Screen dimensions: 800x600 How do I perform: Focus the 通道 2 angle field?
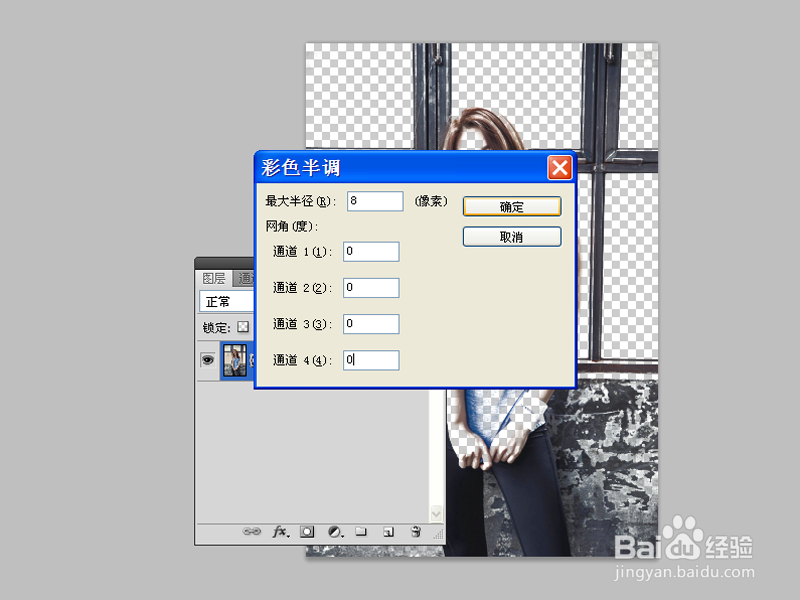coord(371,288)
